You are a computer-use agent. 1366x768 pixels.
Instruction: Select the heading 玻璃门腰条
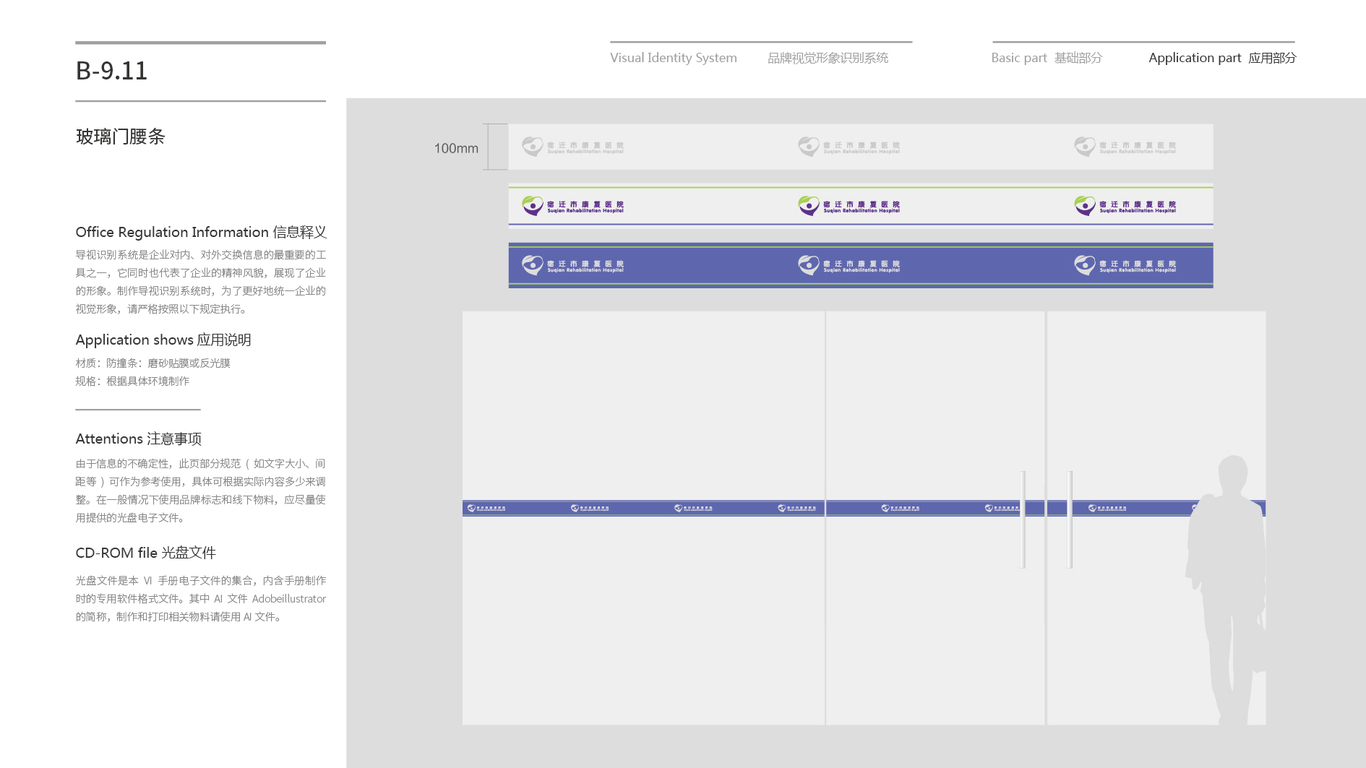pos(120,137)
